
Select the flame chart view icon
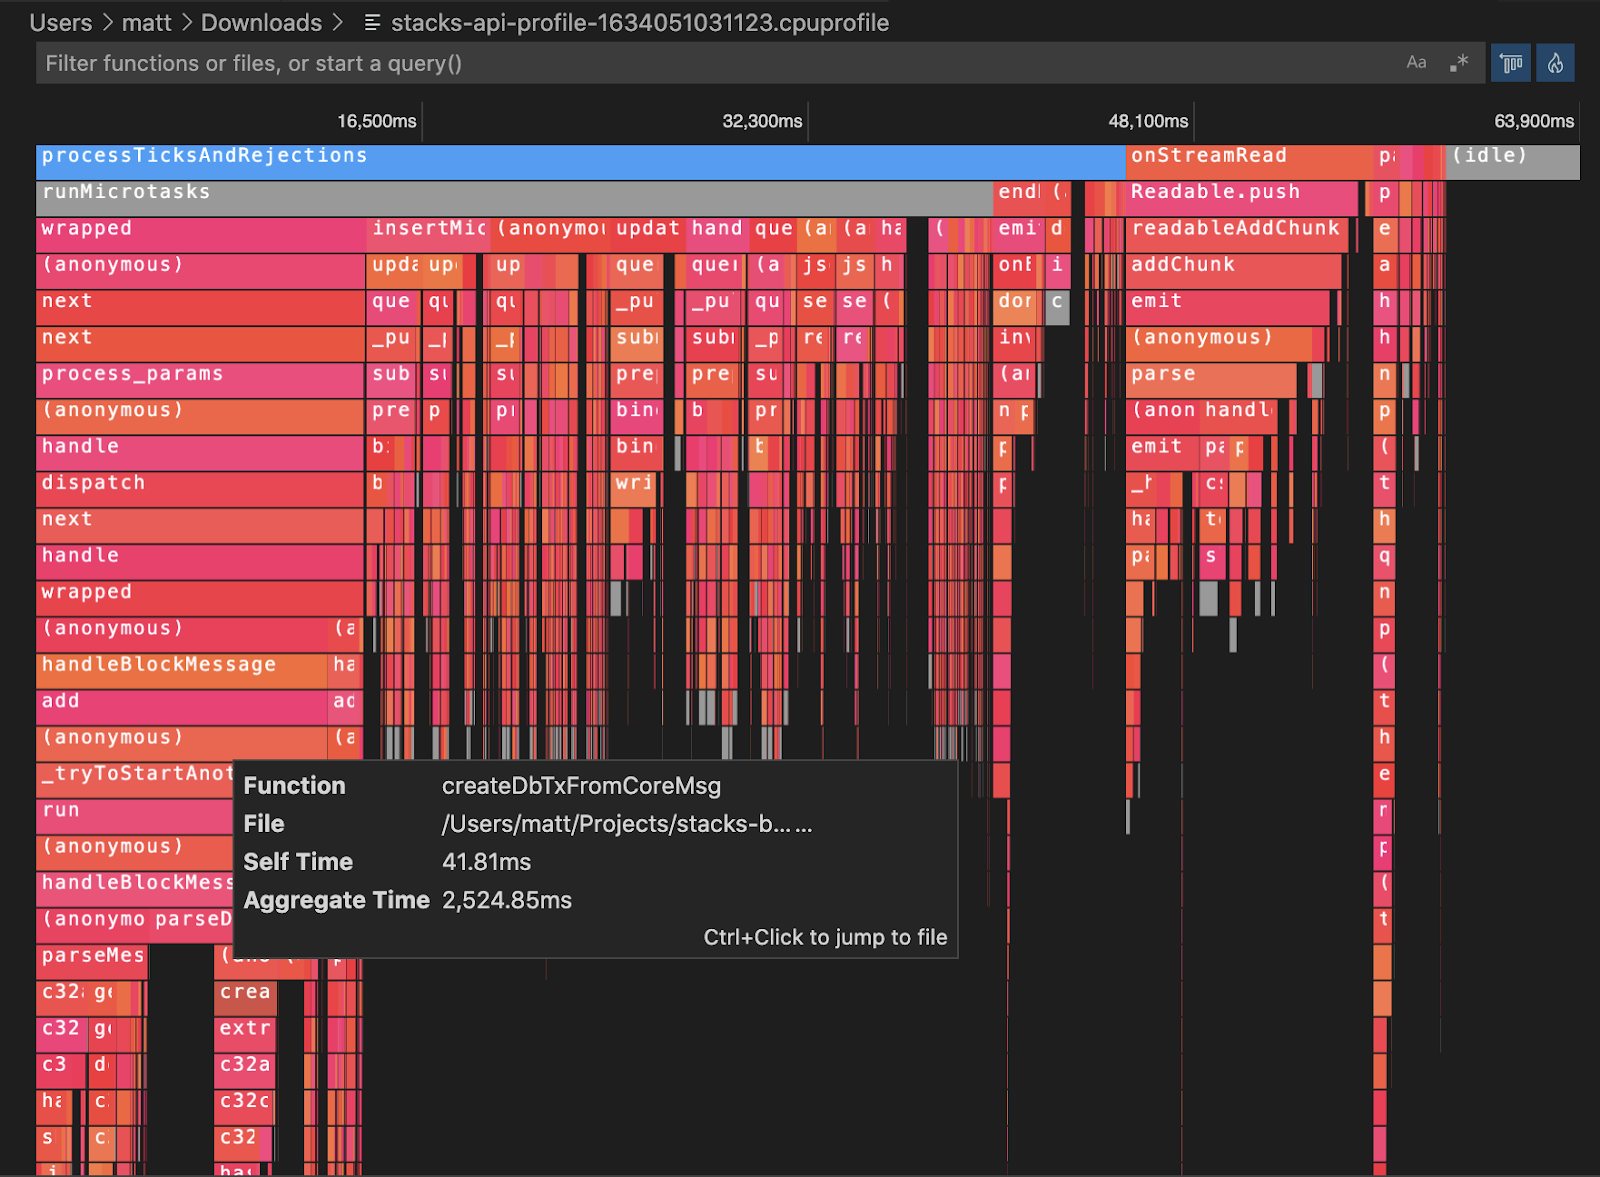tap(1555, 62)
